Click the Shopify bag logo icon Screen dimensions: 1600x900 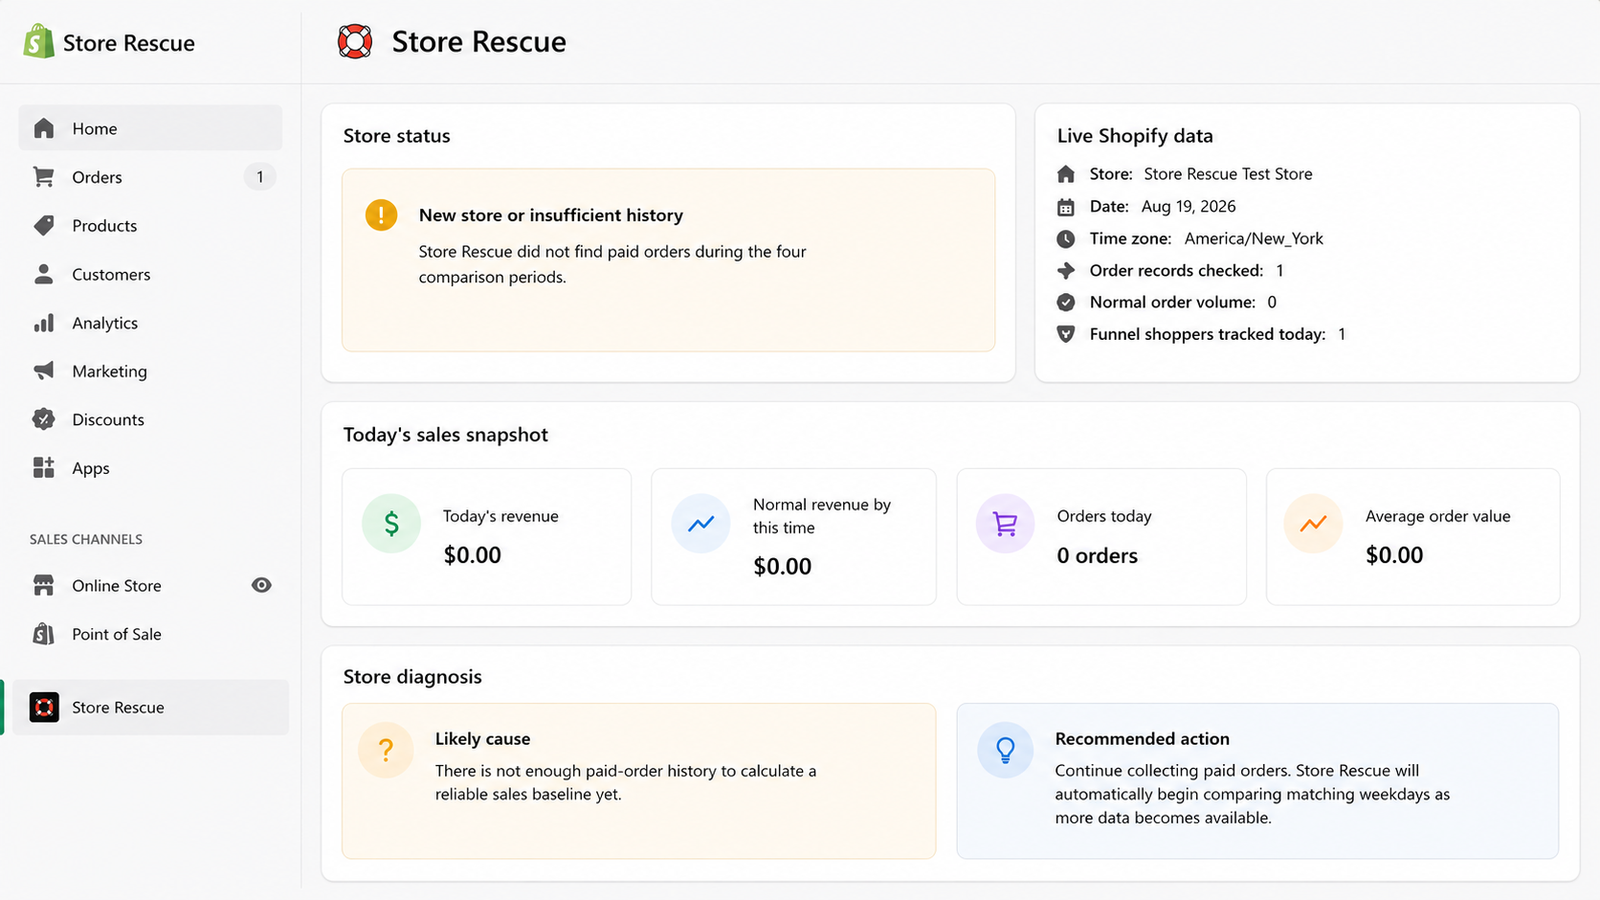pos(39,42)
